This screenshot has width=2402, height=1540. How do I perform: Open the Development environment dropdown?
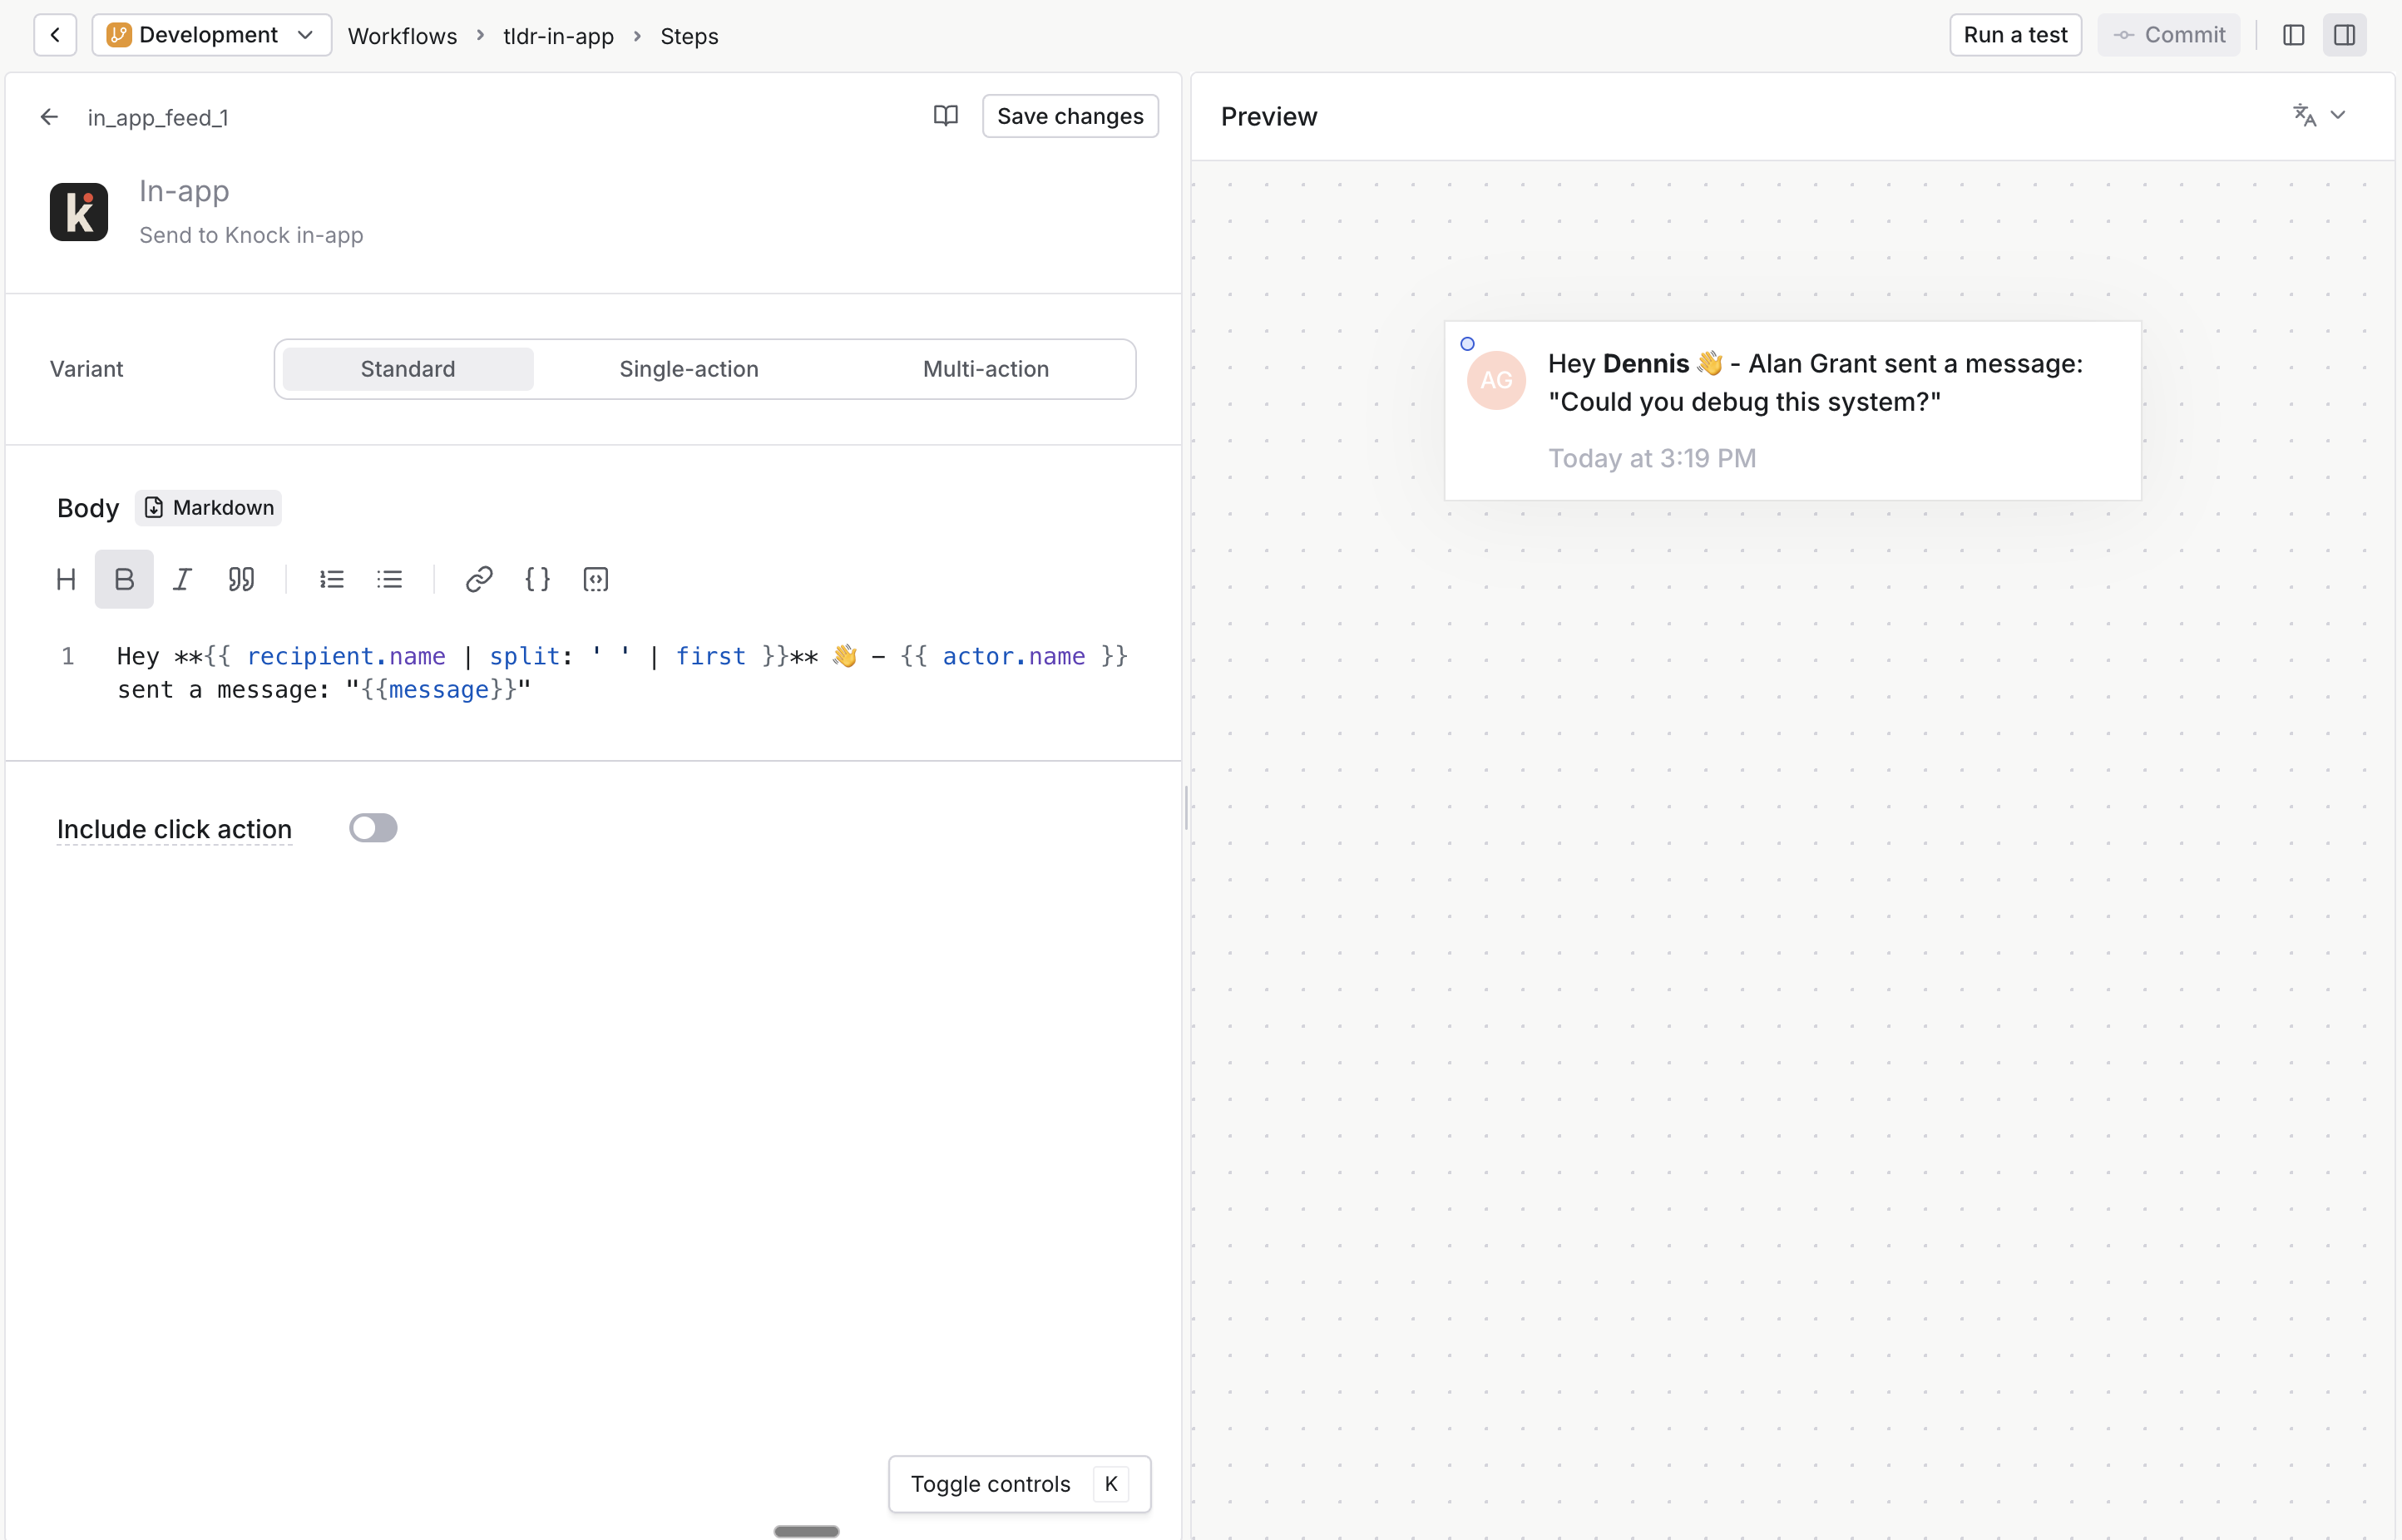(x=211, y=34)
